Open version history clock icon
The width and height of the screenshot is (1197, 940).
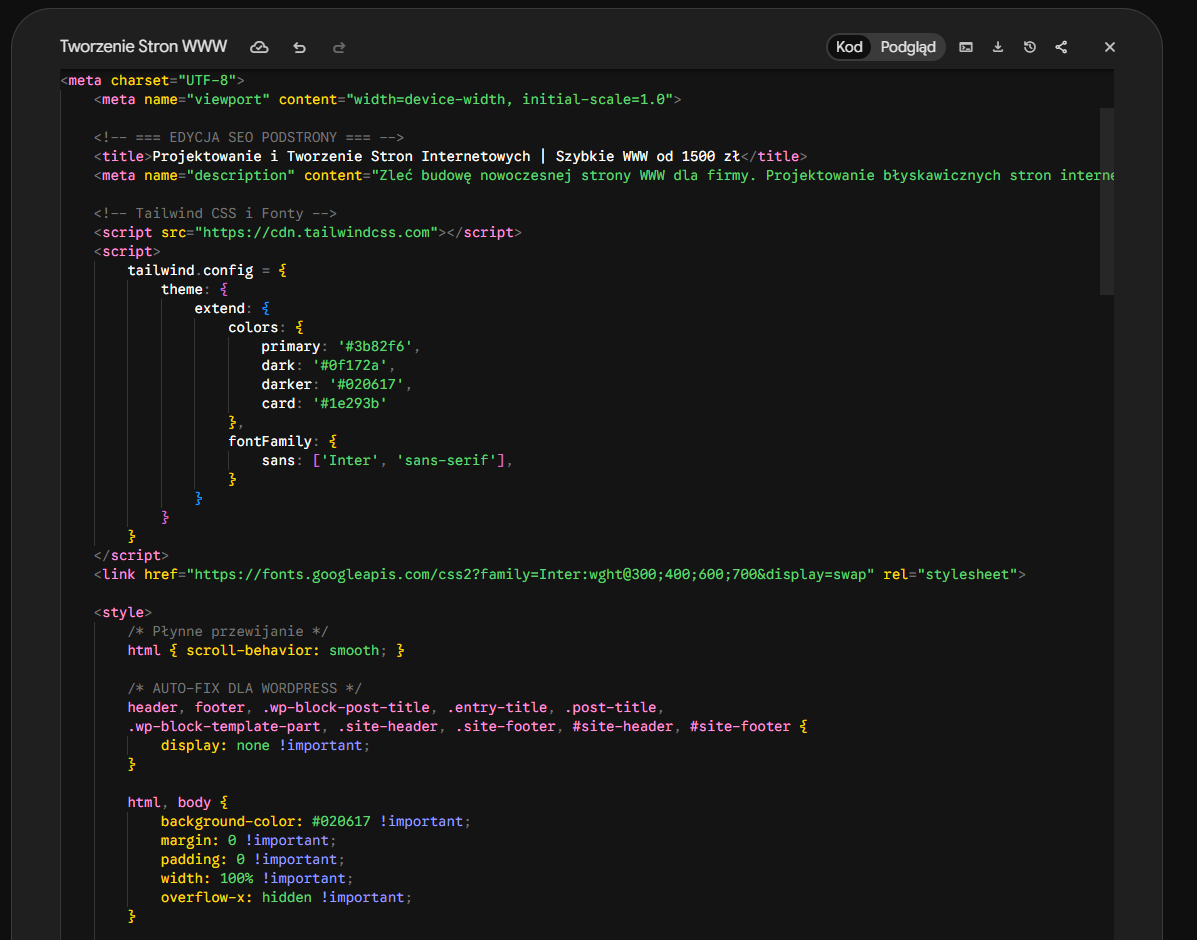pyautogui.click(x=1030, y=47)
